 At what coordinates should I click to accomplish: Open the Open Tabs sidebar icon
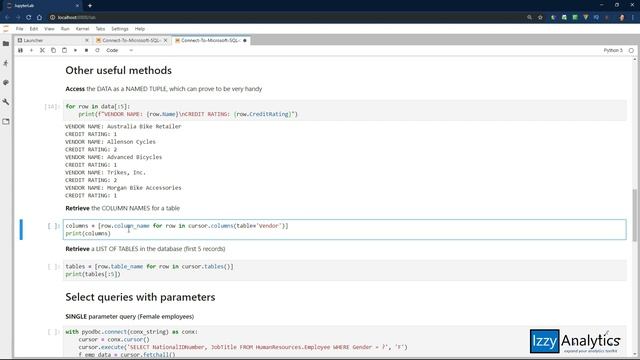[6, 121]
